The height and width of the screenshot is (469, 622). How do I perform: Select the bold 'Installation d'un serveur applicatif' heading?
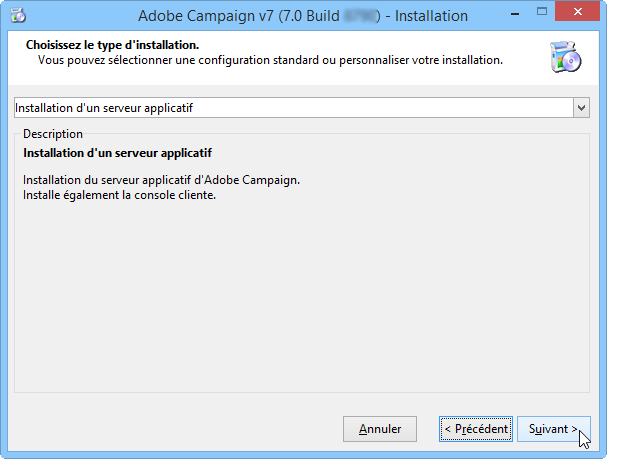click(117, 153)
